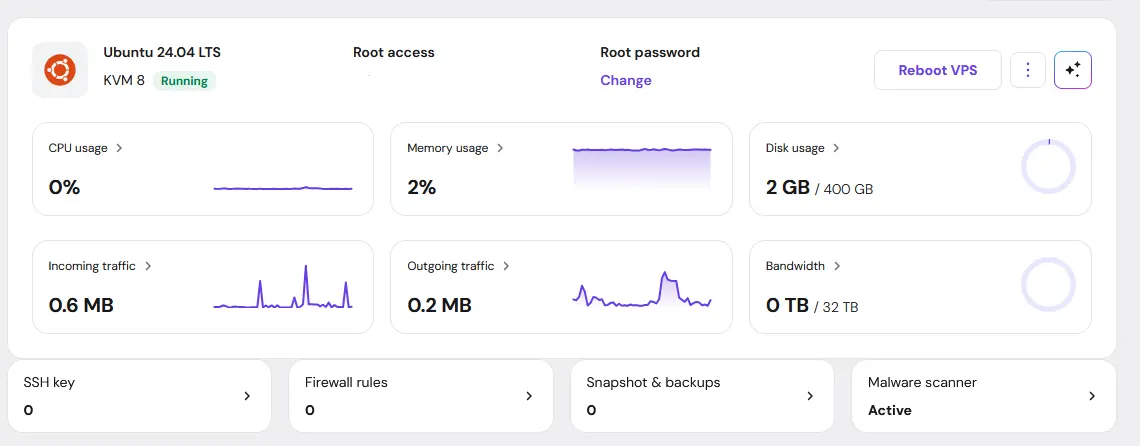
Task: Open the three-dot more options menu
Action: click(1028, 70)
